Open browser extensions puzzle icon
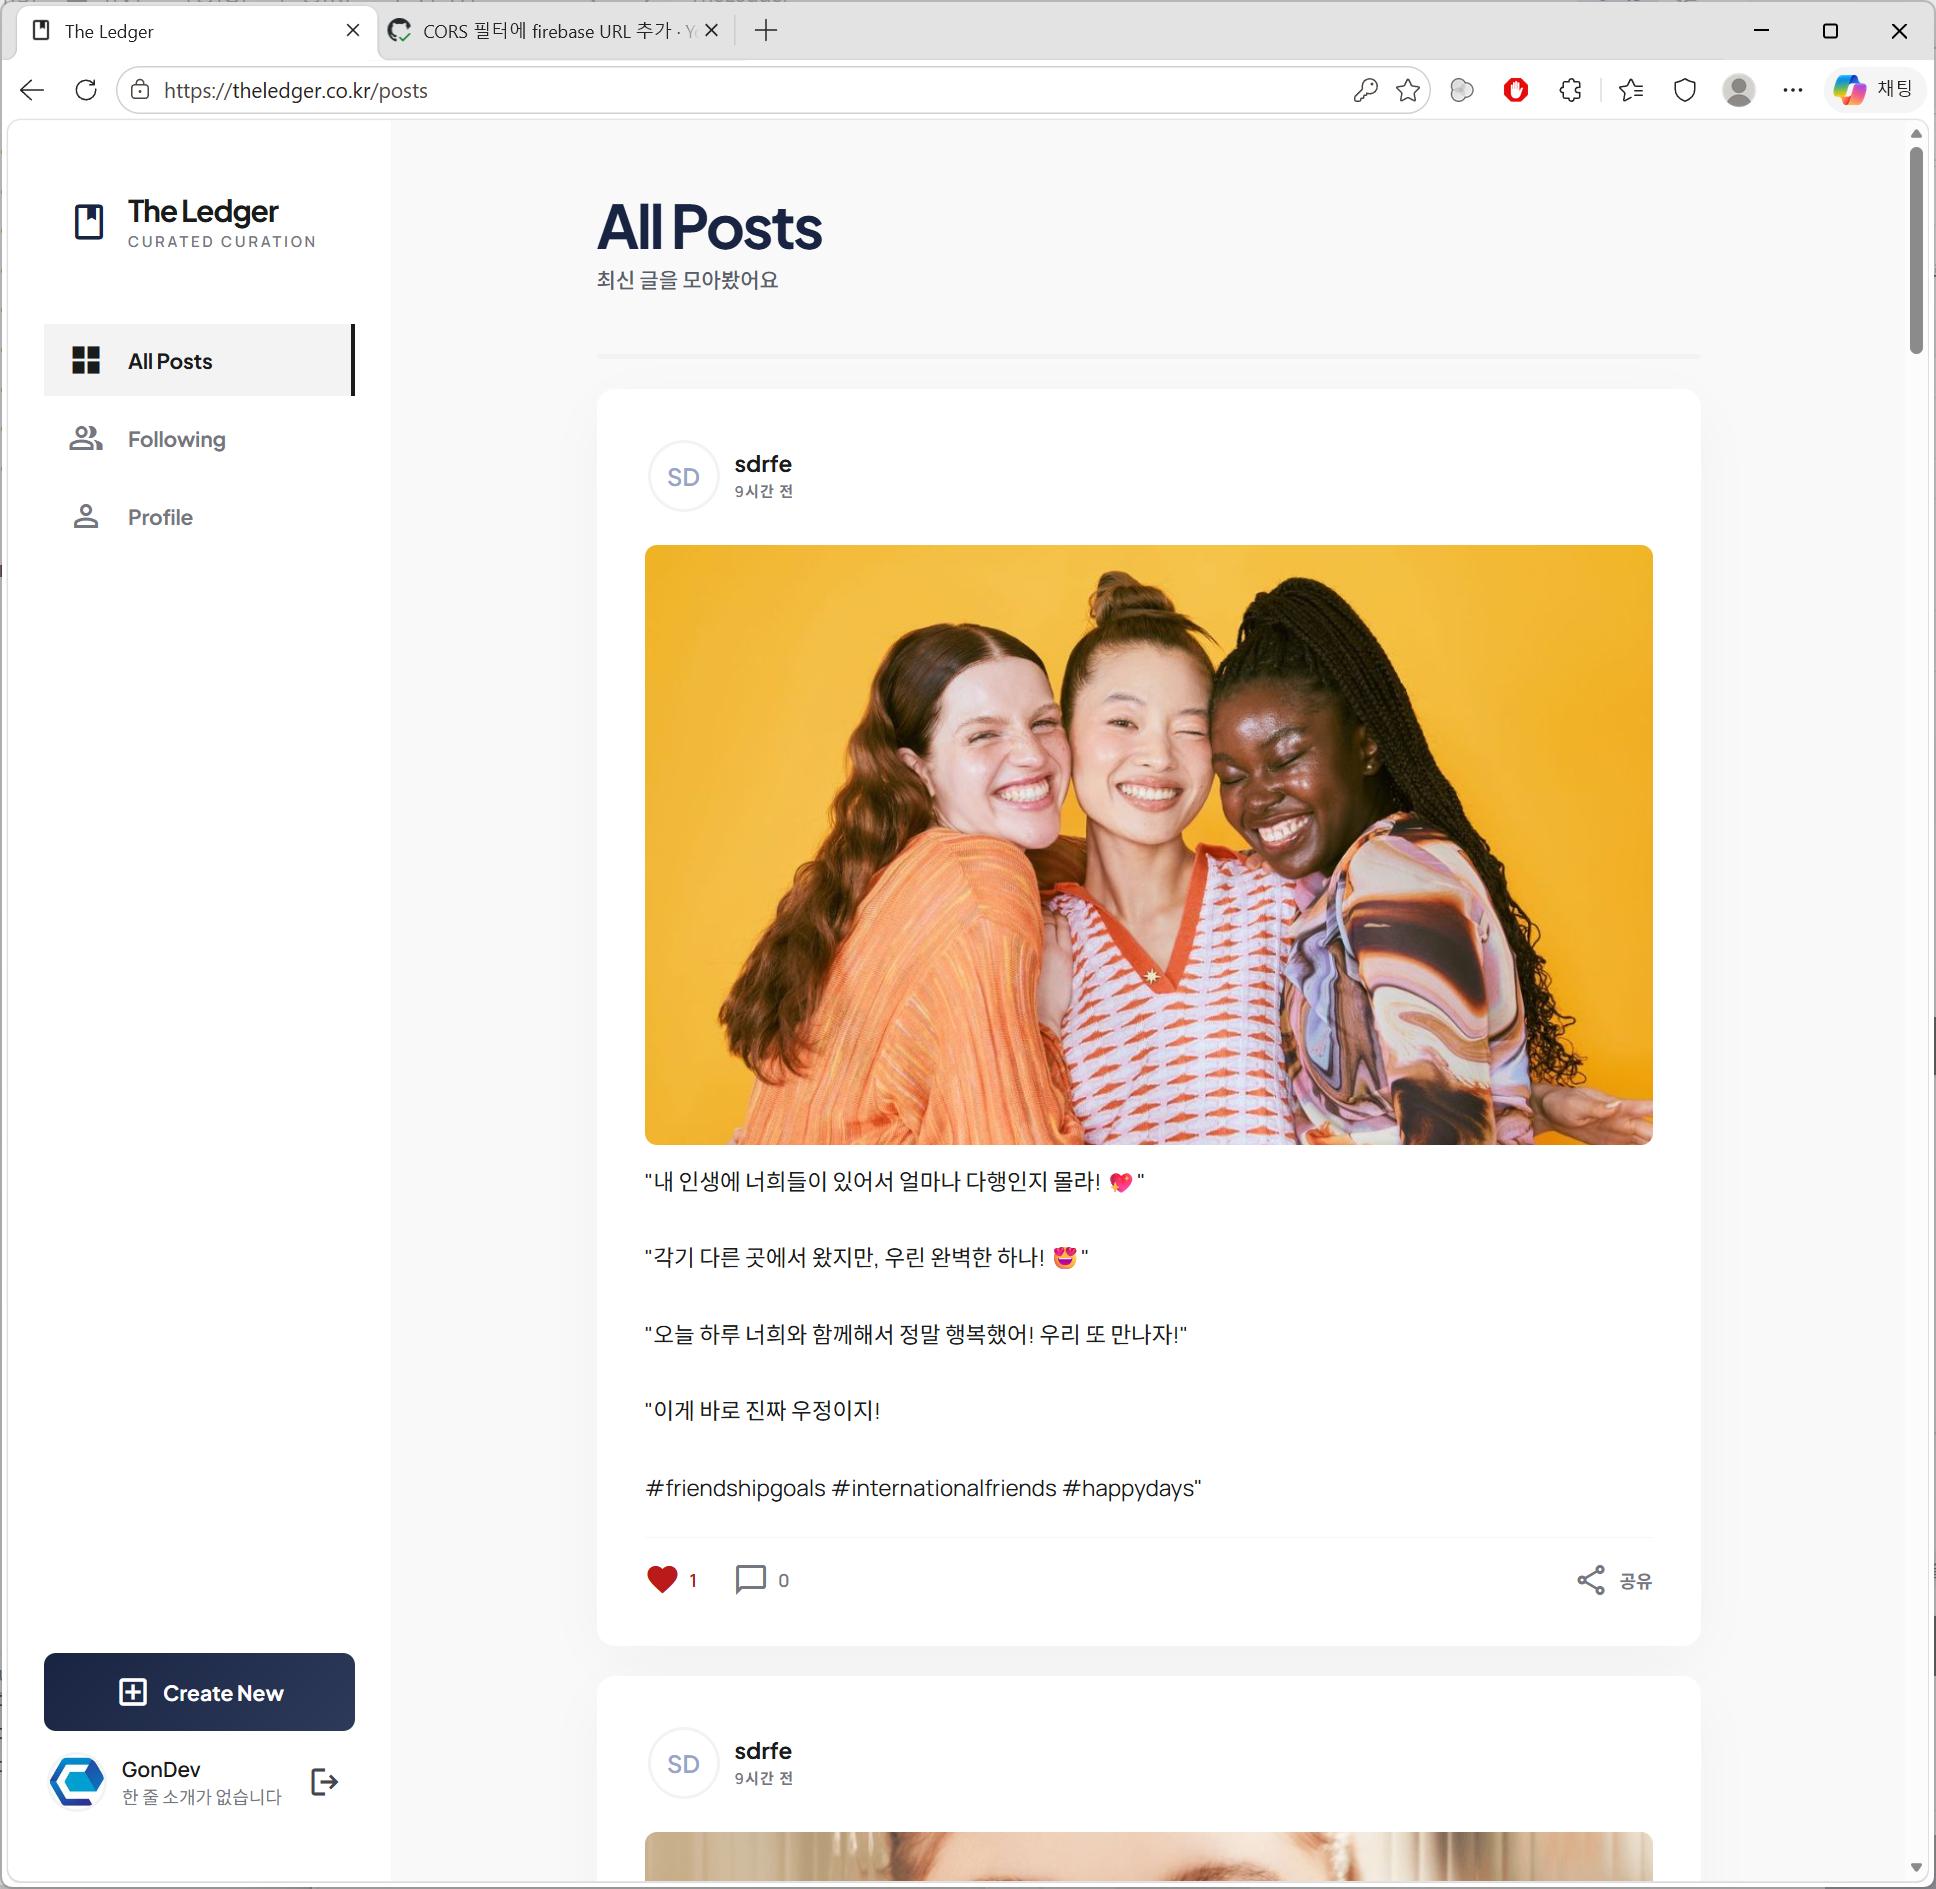Image resolution: width=1936 pixels, height=1889 pixels. point(1570,90)
